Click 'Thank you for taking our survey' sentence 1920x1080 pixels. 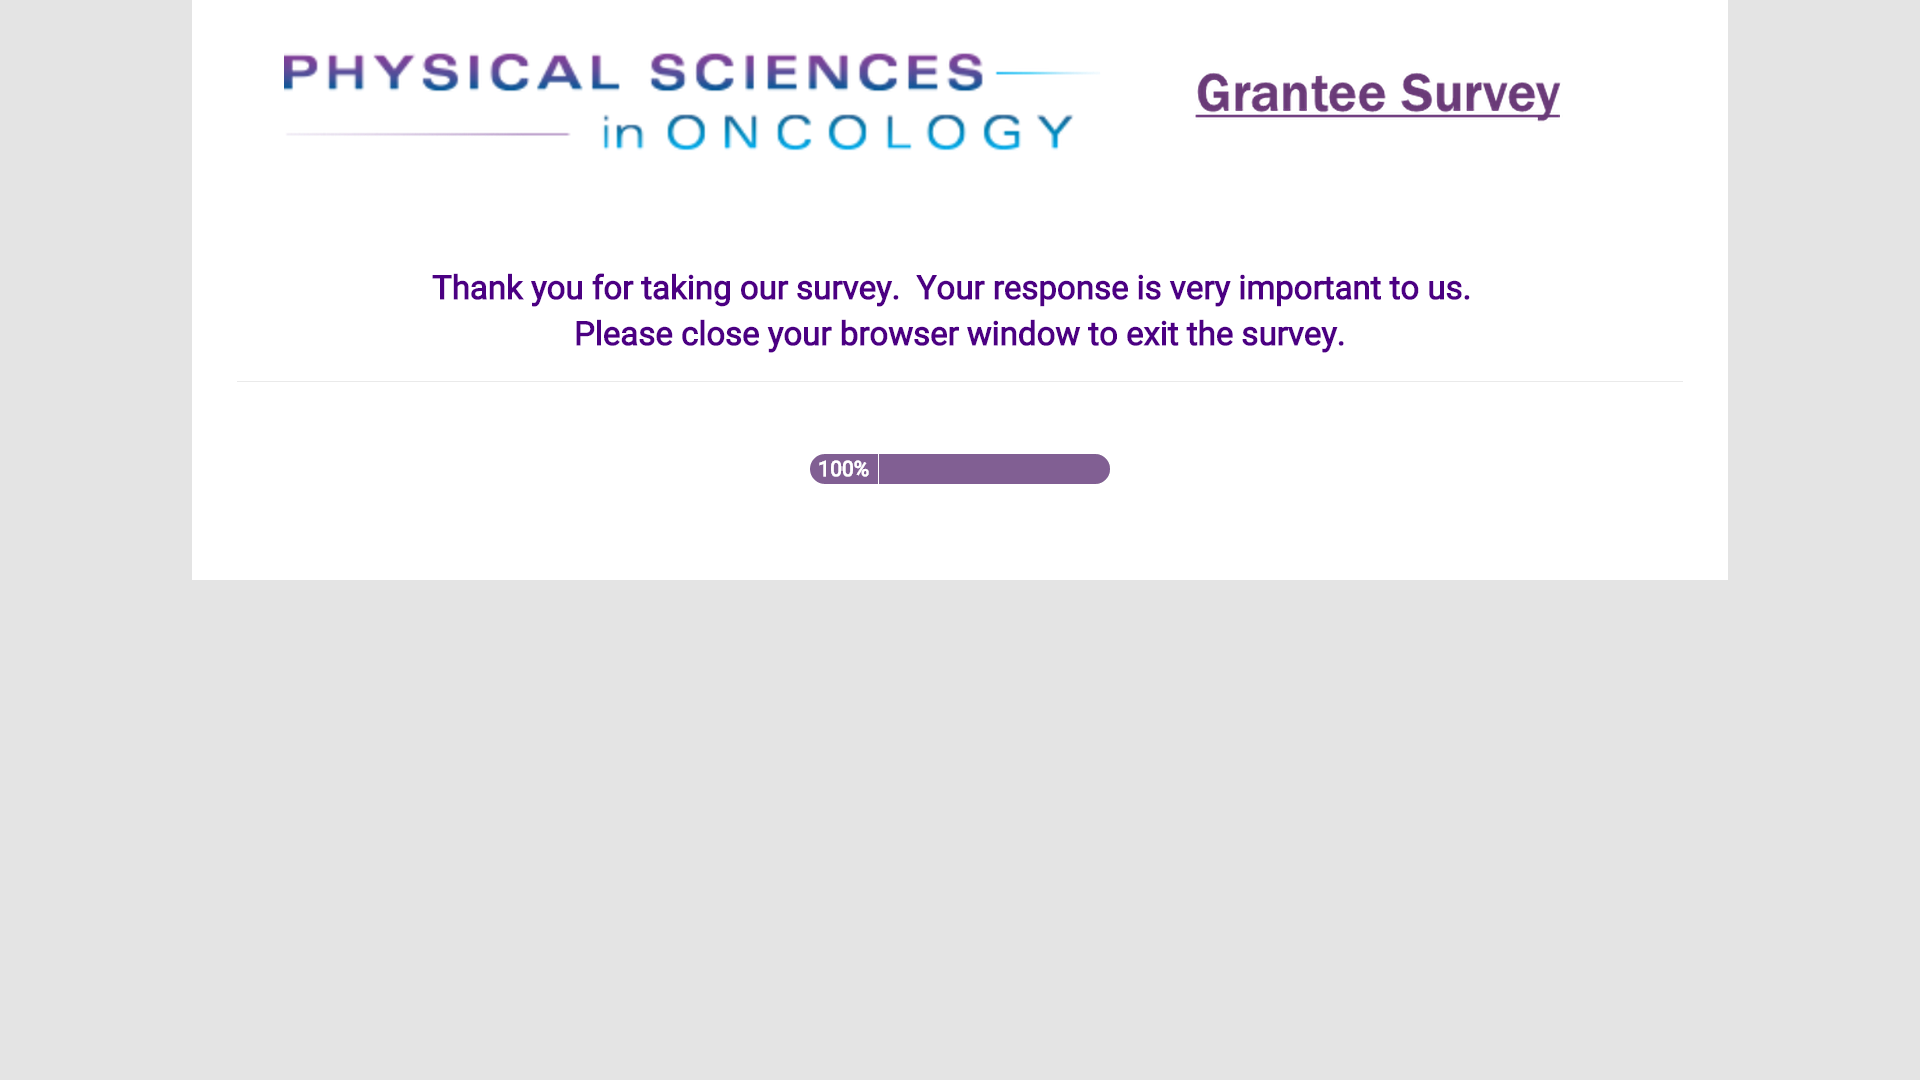[x=665, y=288]
